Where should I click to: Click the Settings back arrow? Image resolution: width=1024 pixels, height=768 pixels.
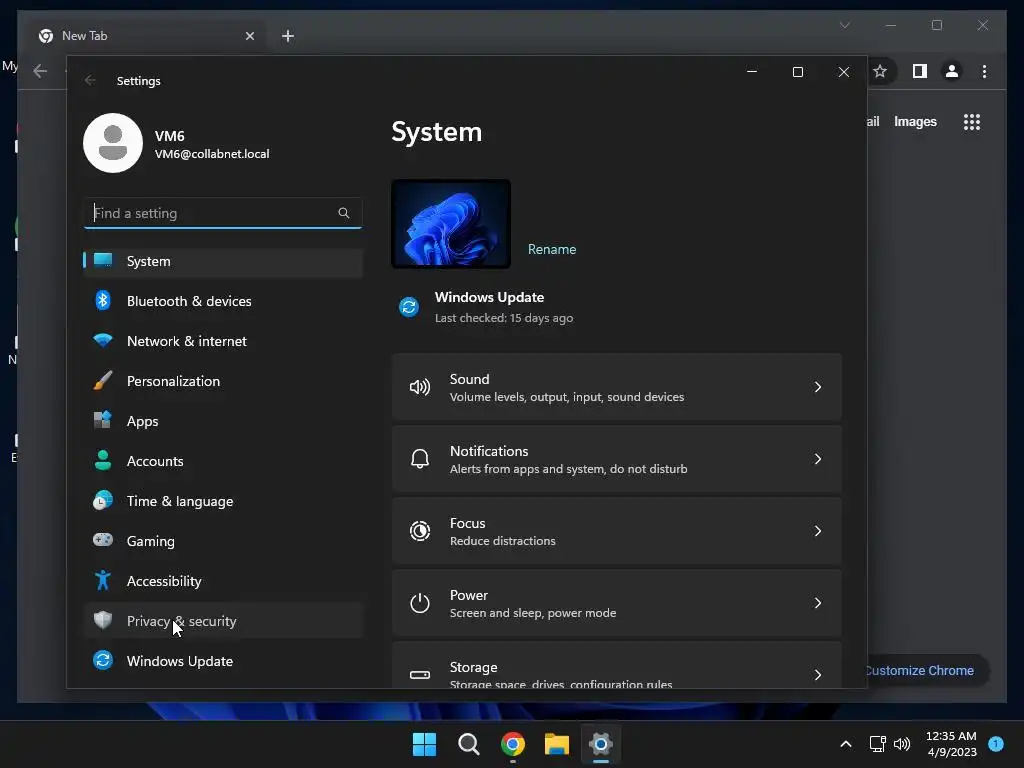90,80
